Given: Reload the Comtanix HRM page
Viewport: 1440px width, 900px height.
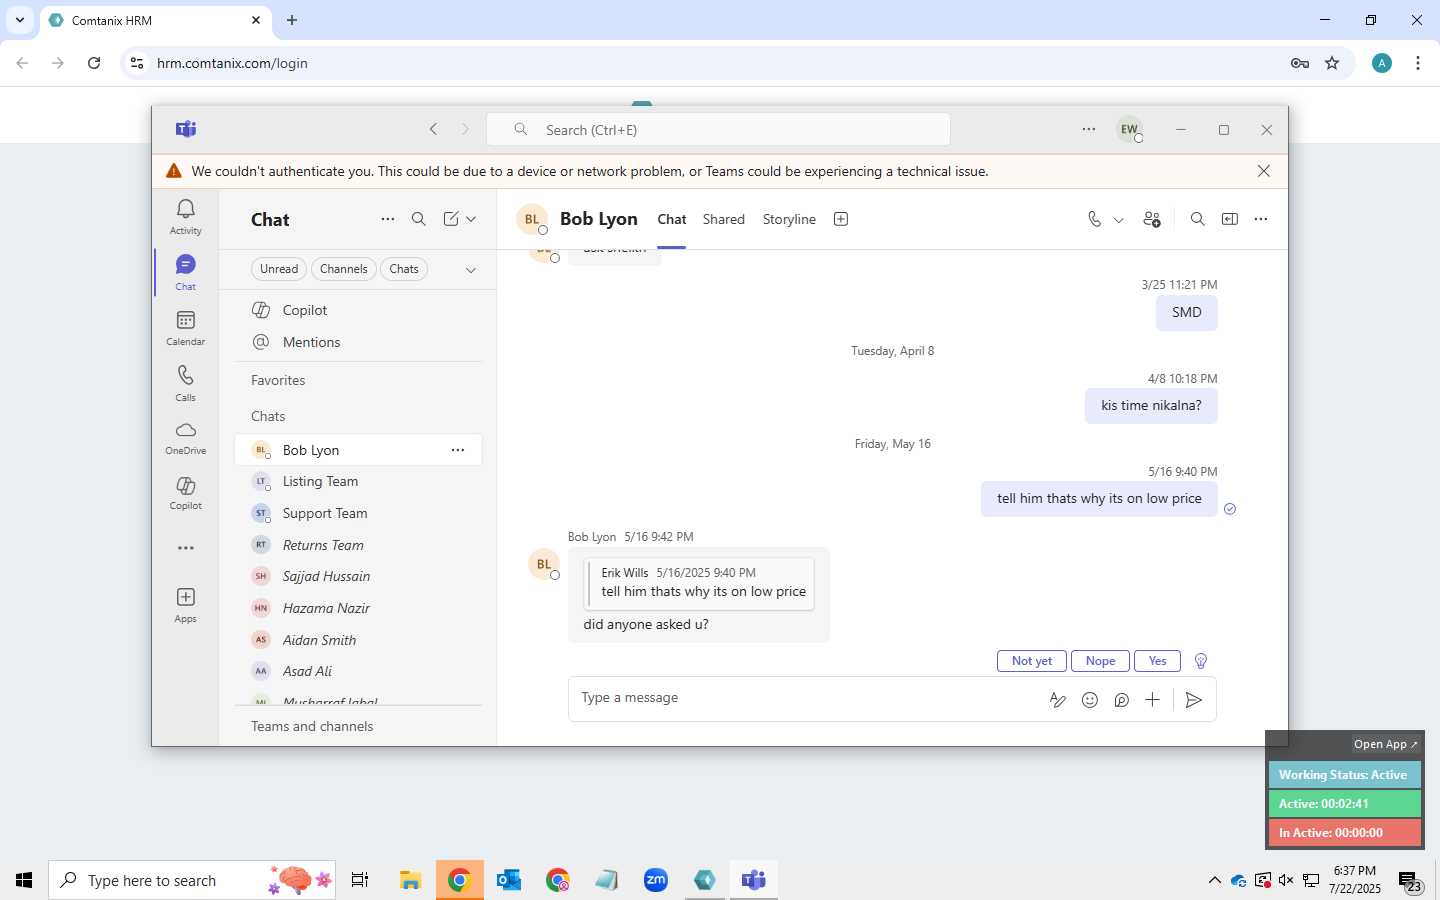Looking at the screenshot, I should pyautogui.click(x=94, y=63).
